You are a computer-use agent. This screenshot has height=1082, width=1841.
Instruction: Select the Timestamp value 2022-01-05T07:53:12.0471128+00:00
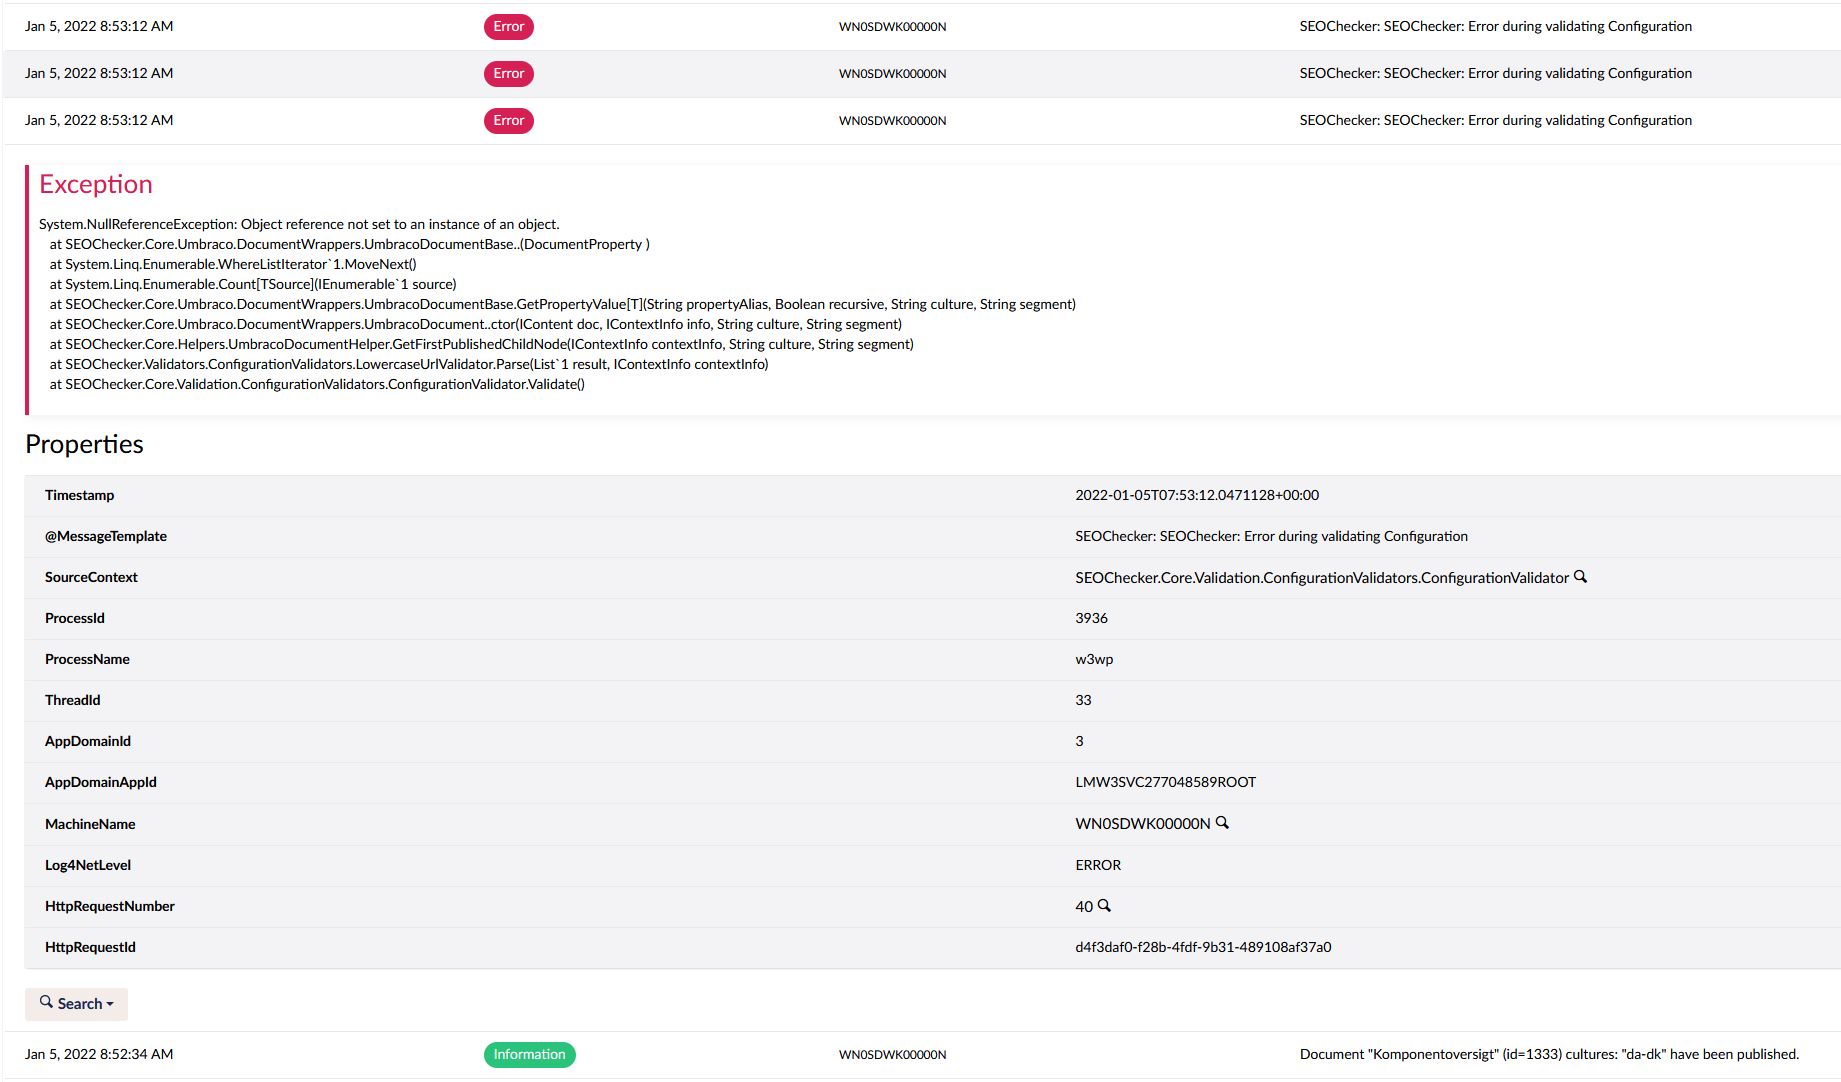(x=1197, y=495)
